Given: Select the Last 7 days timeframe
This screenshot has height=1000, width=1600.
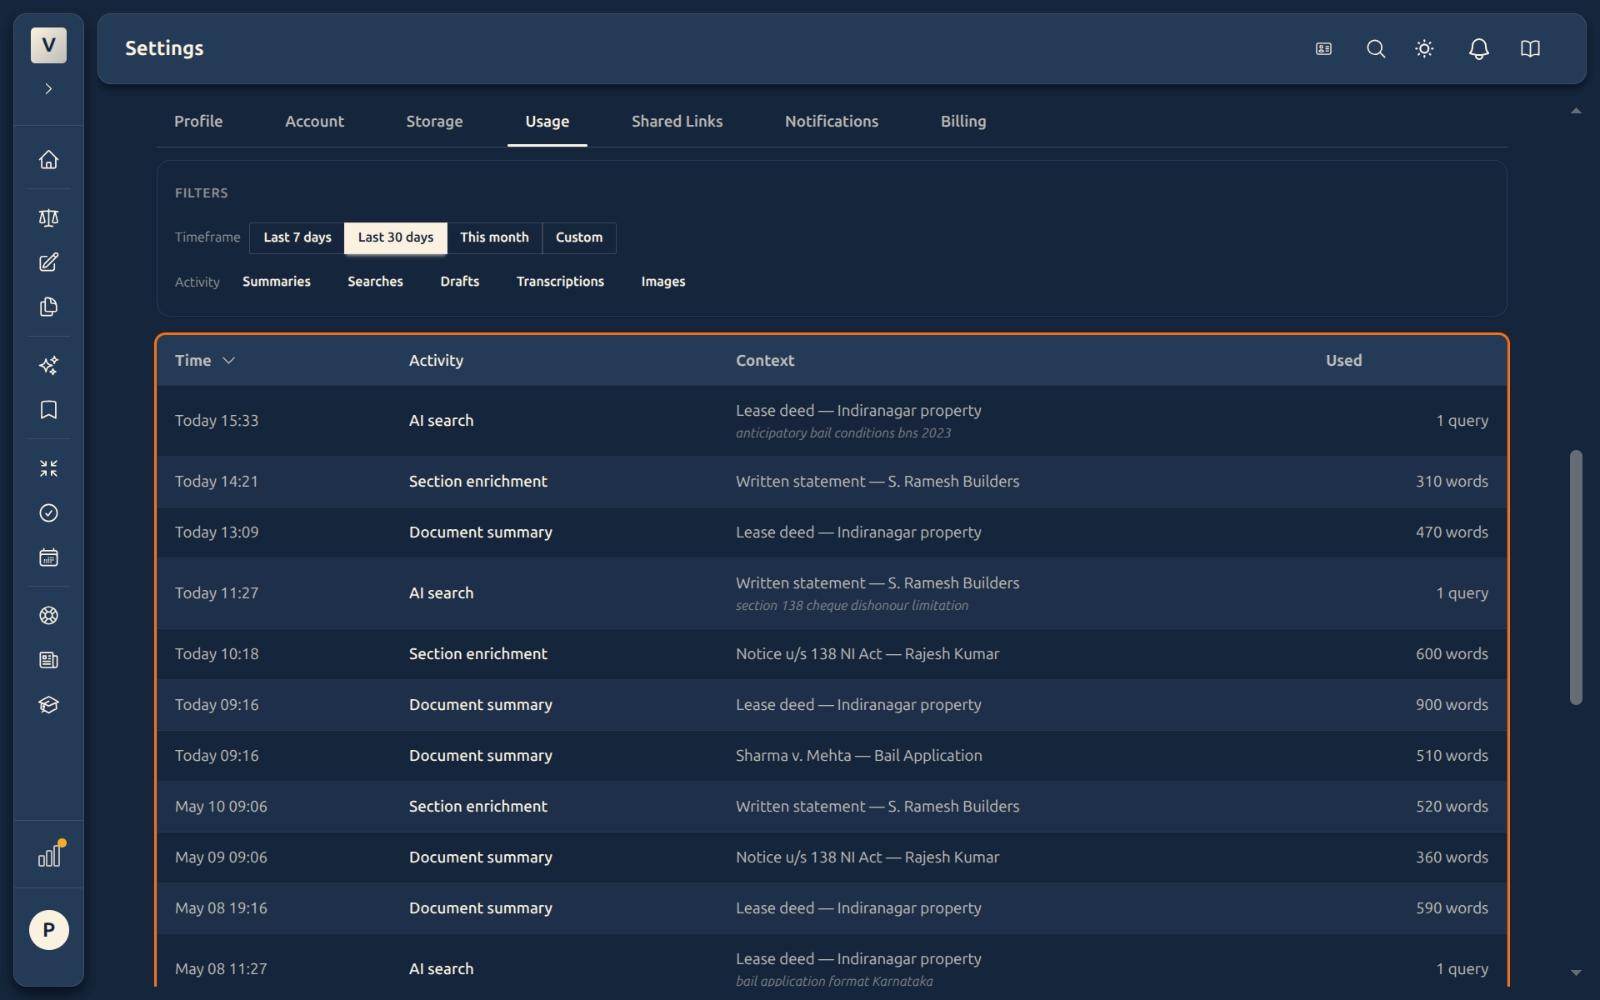Looking at the screenshot, I should coord(297,237).
